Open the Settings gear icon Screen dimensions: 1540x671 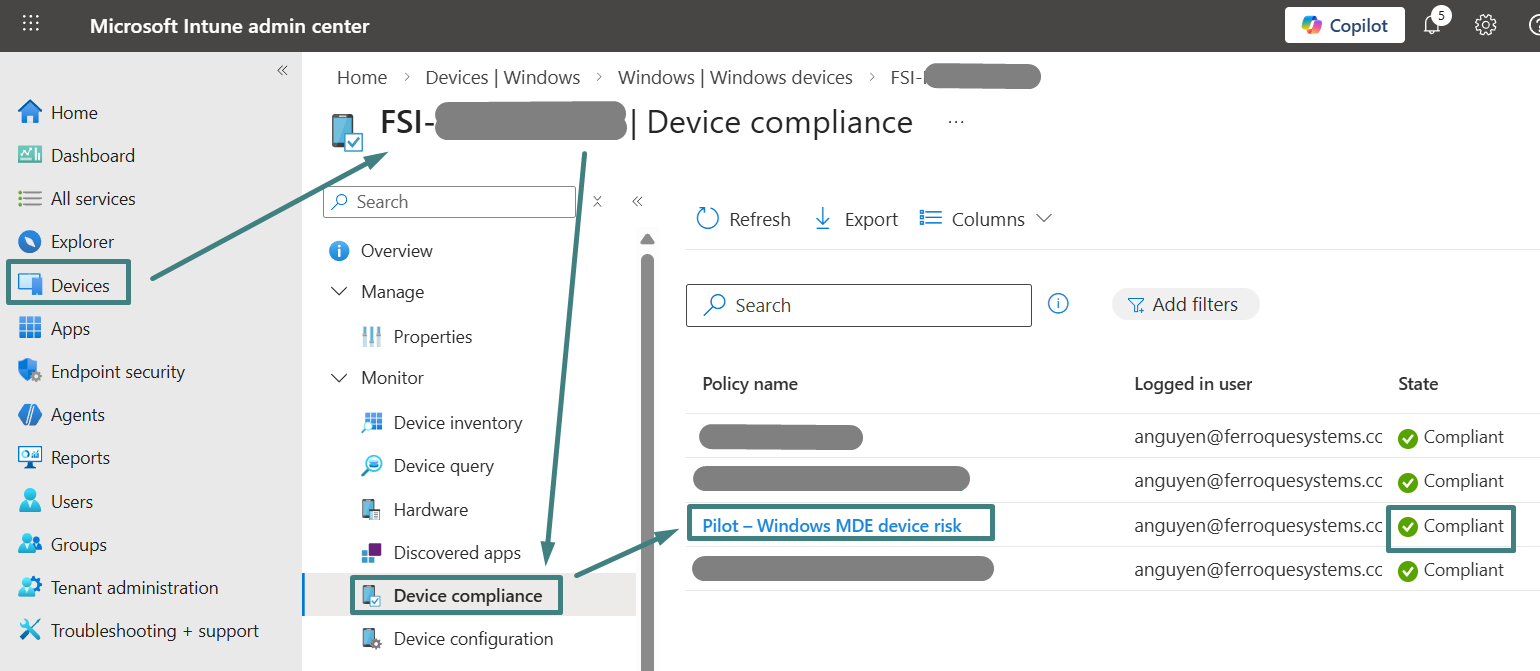point(1485,25)
